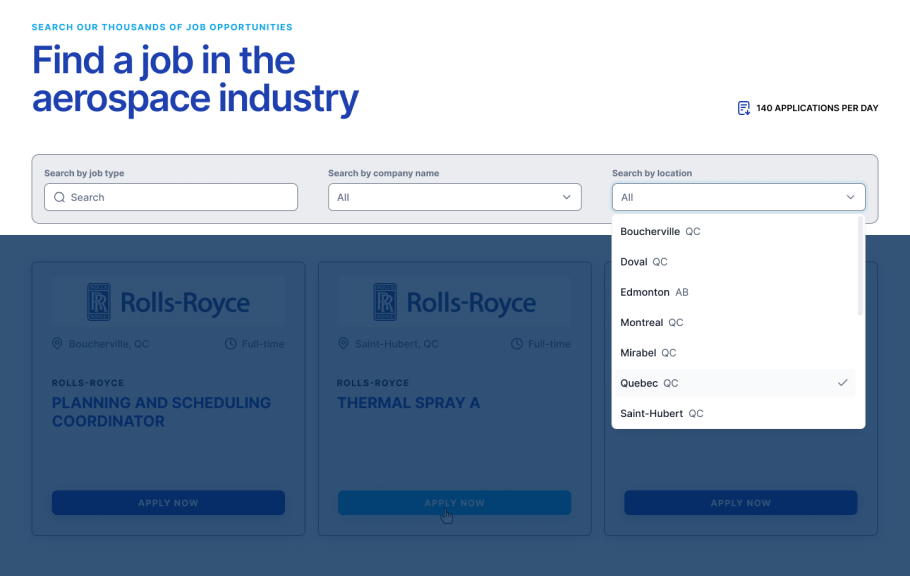Image resolution: width=910 pixels, height=576 pixels.
Task: Click the checkmark next to Quebec
Action: [x=843, y=383]
